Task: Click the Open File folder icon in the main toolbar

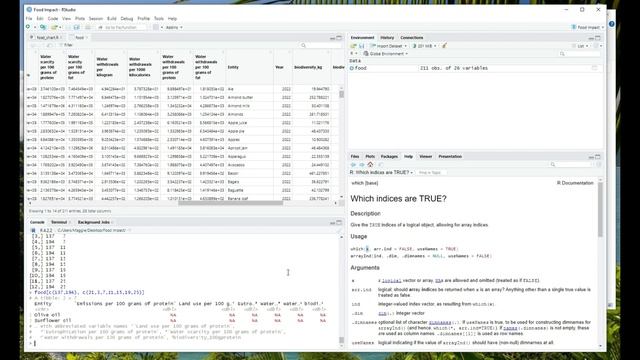Action: (54, 27)
